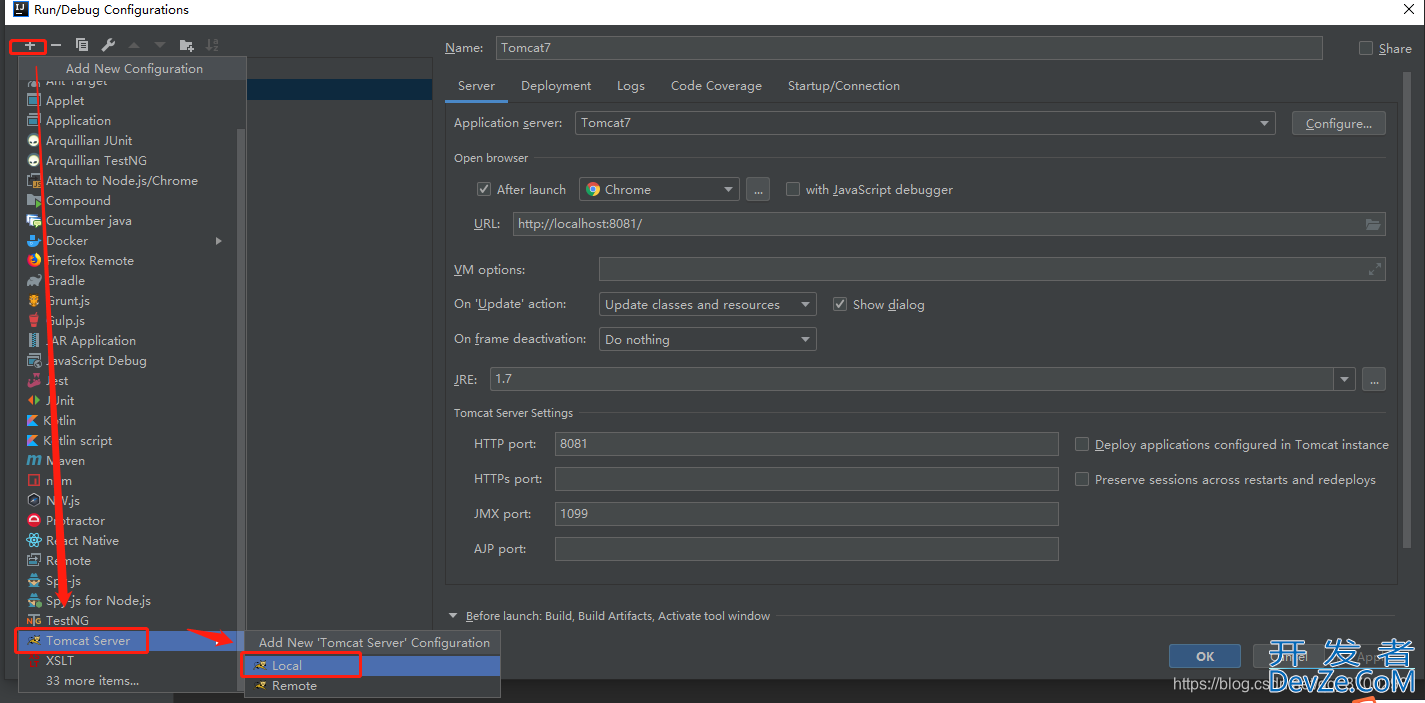The image size is (1425, 703).
Task: Switch to the Deployment tab
Action: point(556,86)
